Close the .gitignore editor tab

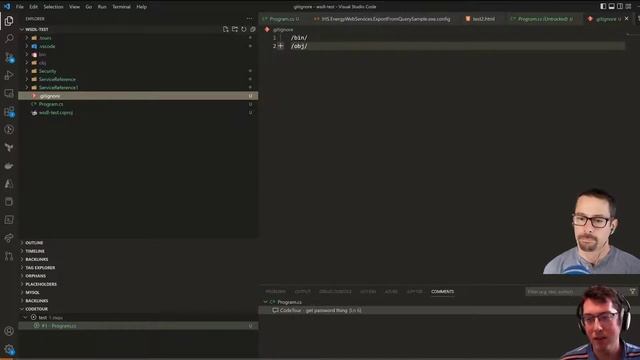(627, 19)
